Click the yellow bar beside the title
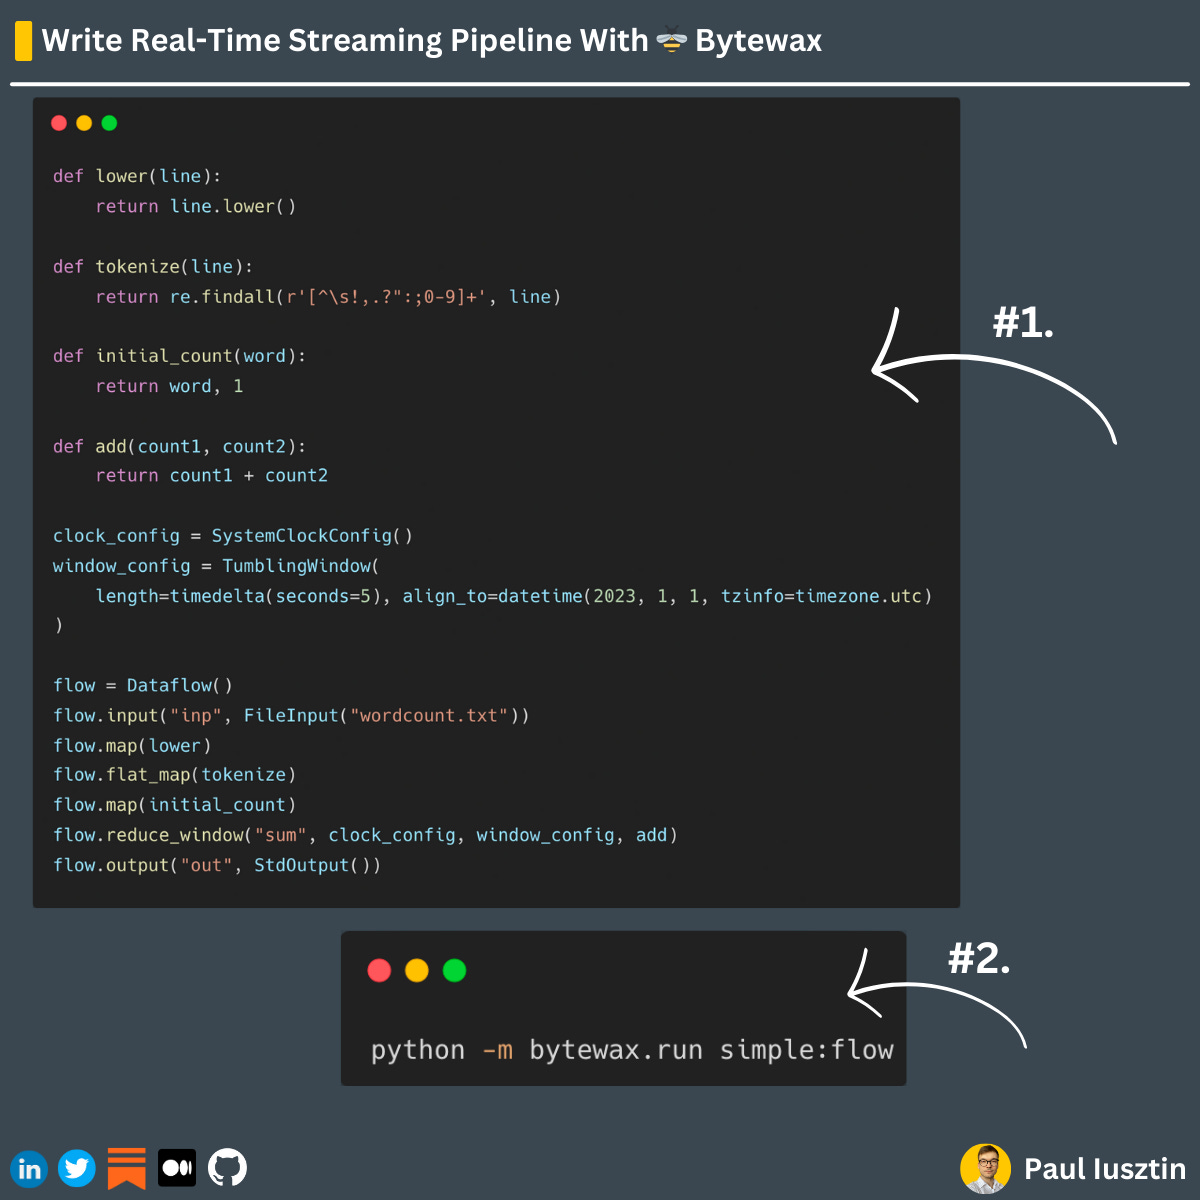The width and height of the screenshot is (1200, 1200). pyautogui.click(x=23, y=41)
